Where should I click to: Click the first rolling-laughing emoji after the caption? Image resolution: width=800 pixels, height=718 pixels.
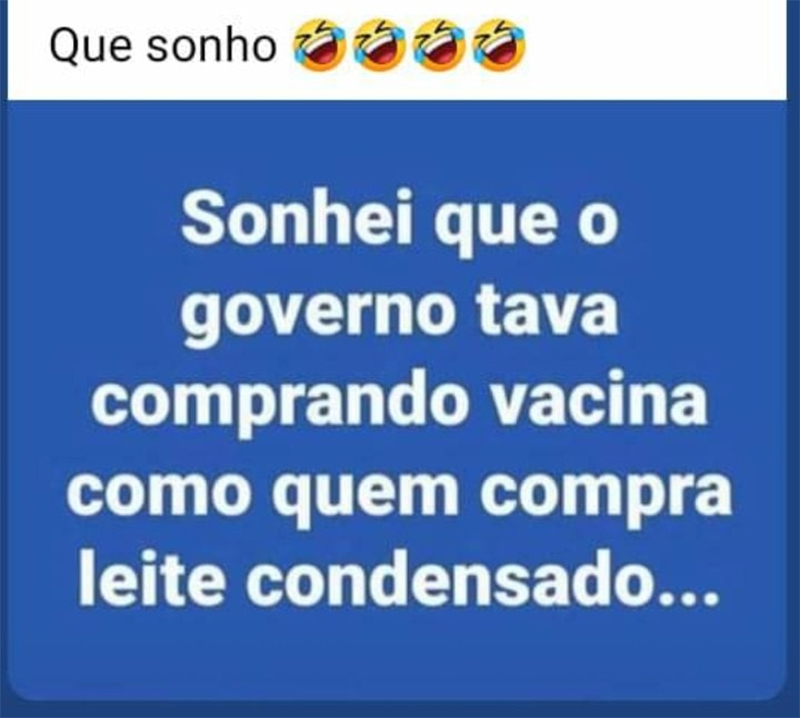click(319, 46)
